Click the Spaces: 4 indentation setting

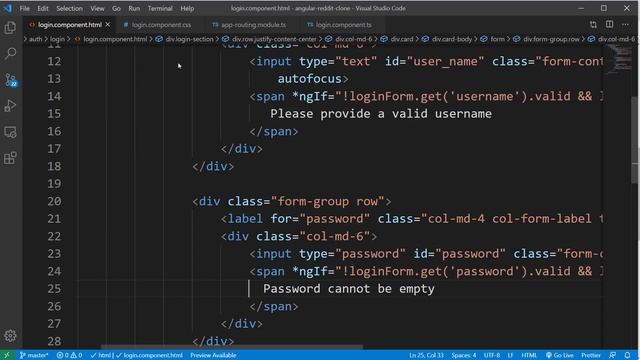tap(464, 355)
